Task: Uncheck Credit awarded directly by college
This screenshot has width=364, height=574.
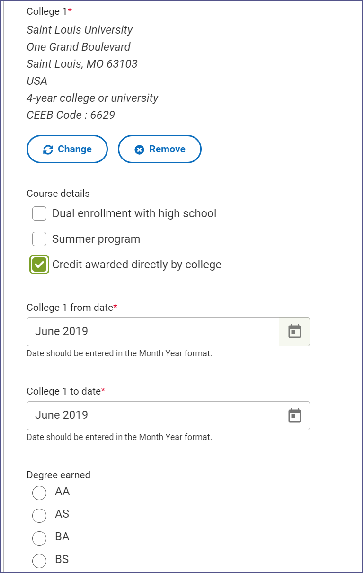Action: [x=39, y=264]
